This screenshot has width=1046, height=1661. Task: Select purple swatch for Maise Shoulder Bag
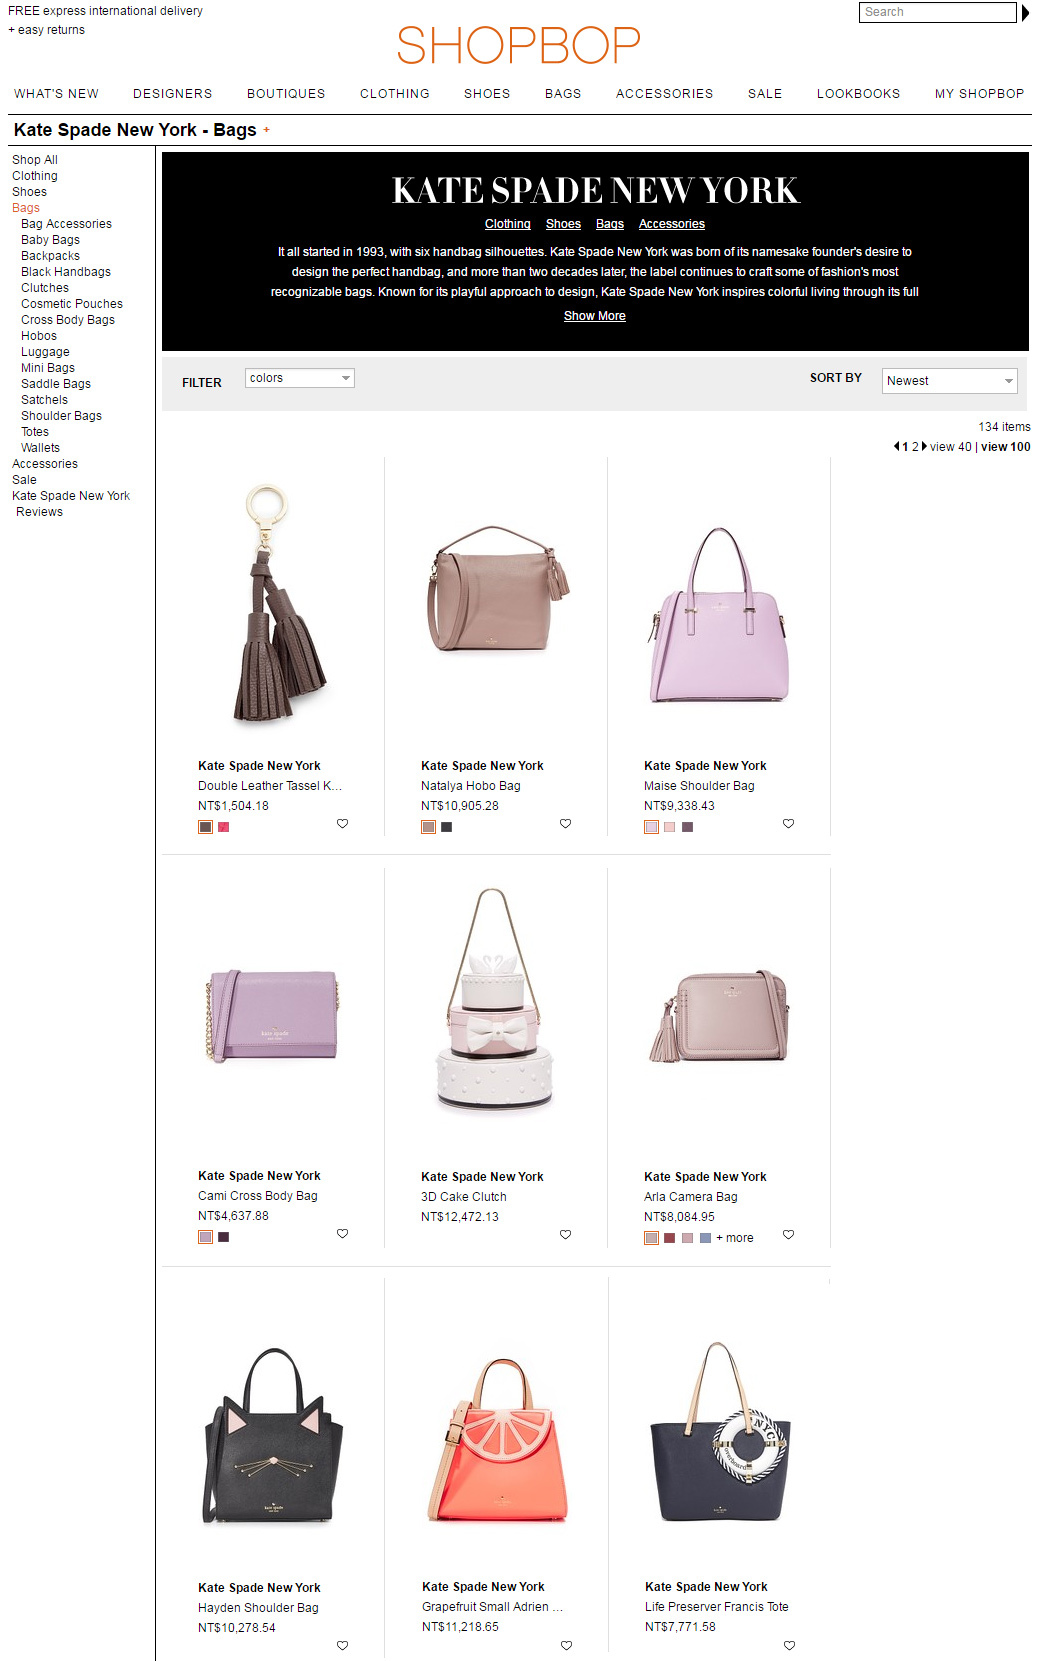687,827
